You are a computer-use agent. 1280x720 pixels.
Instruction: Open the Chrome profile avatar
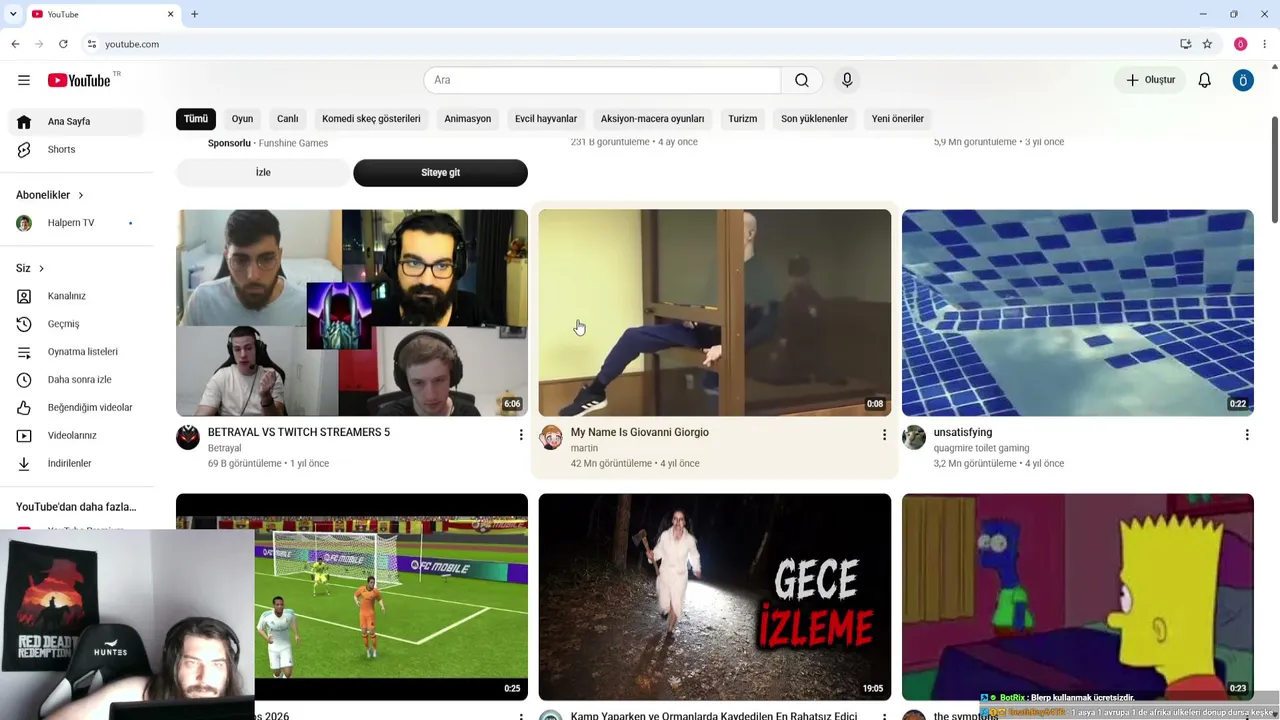tap(1240, 44)
